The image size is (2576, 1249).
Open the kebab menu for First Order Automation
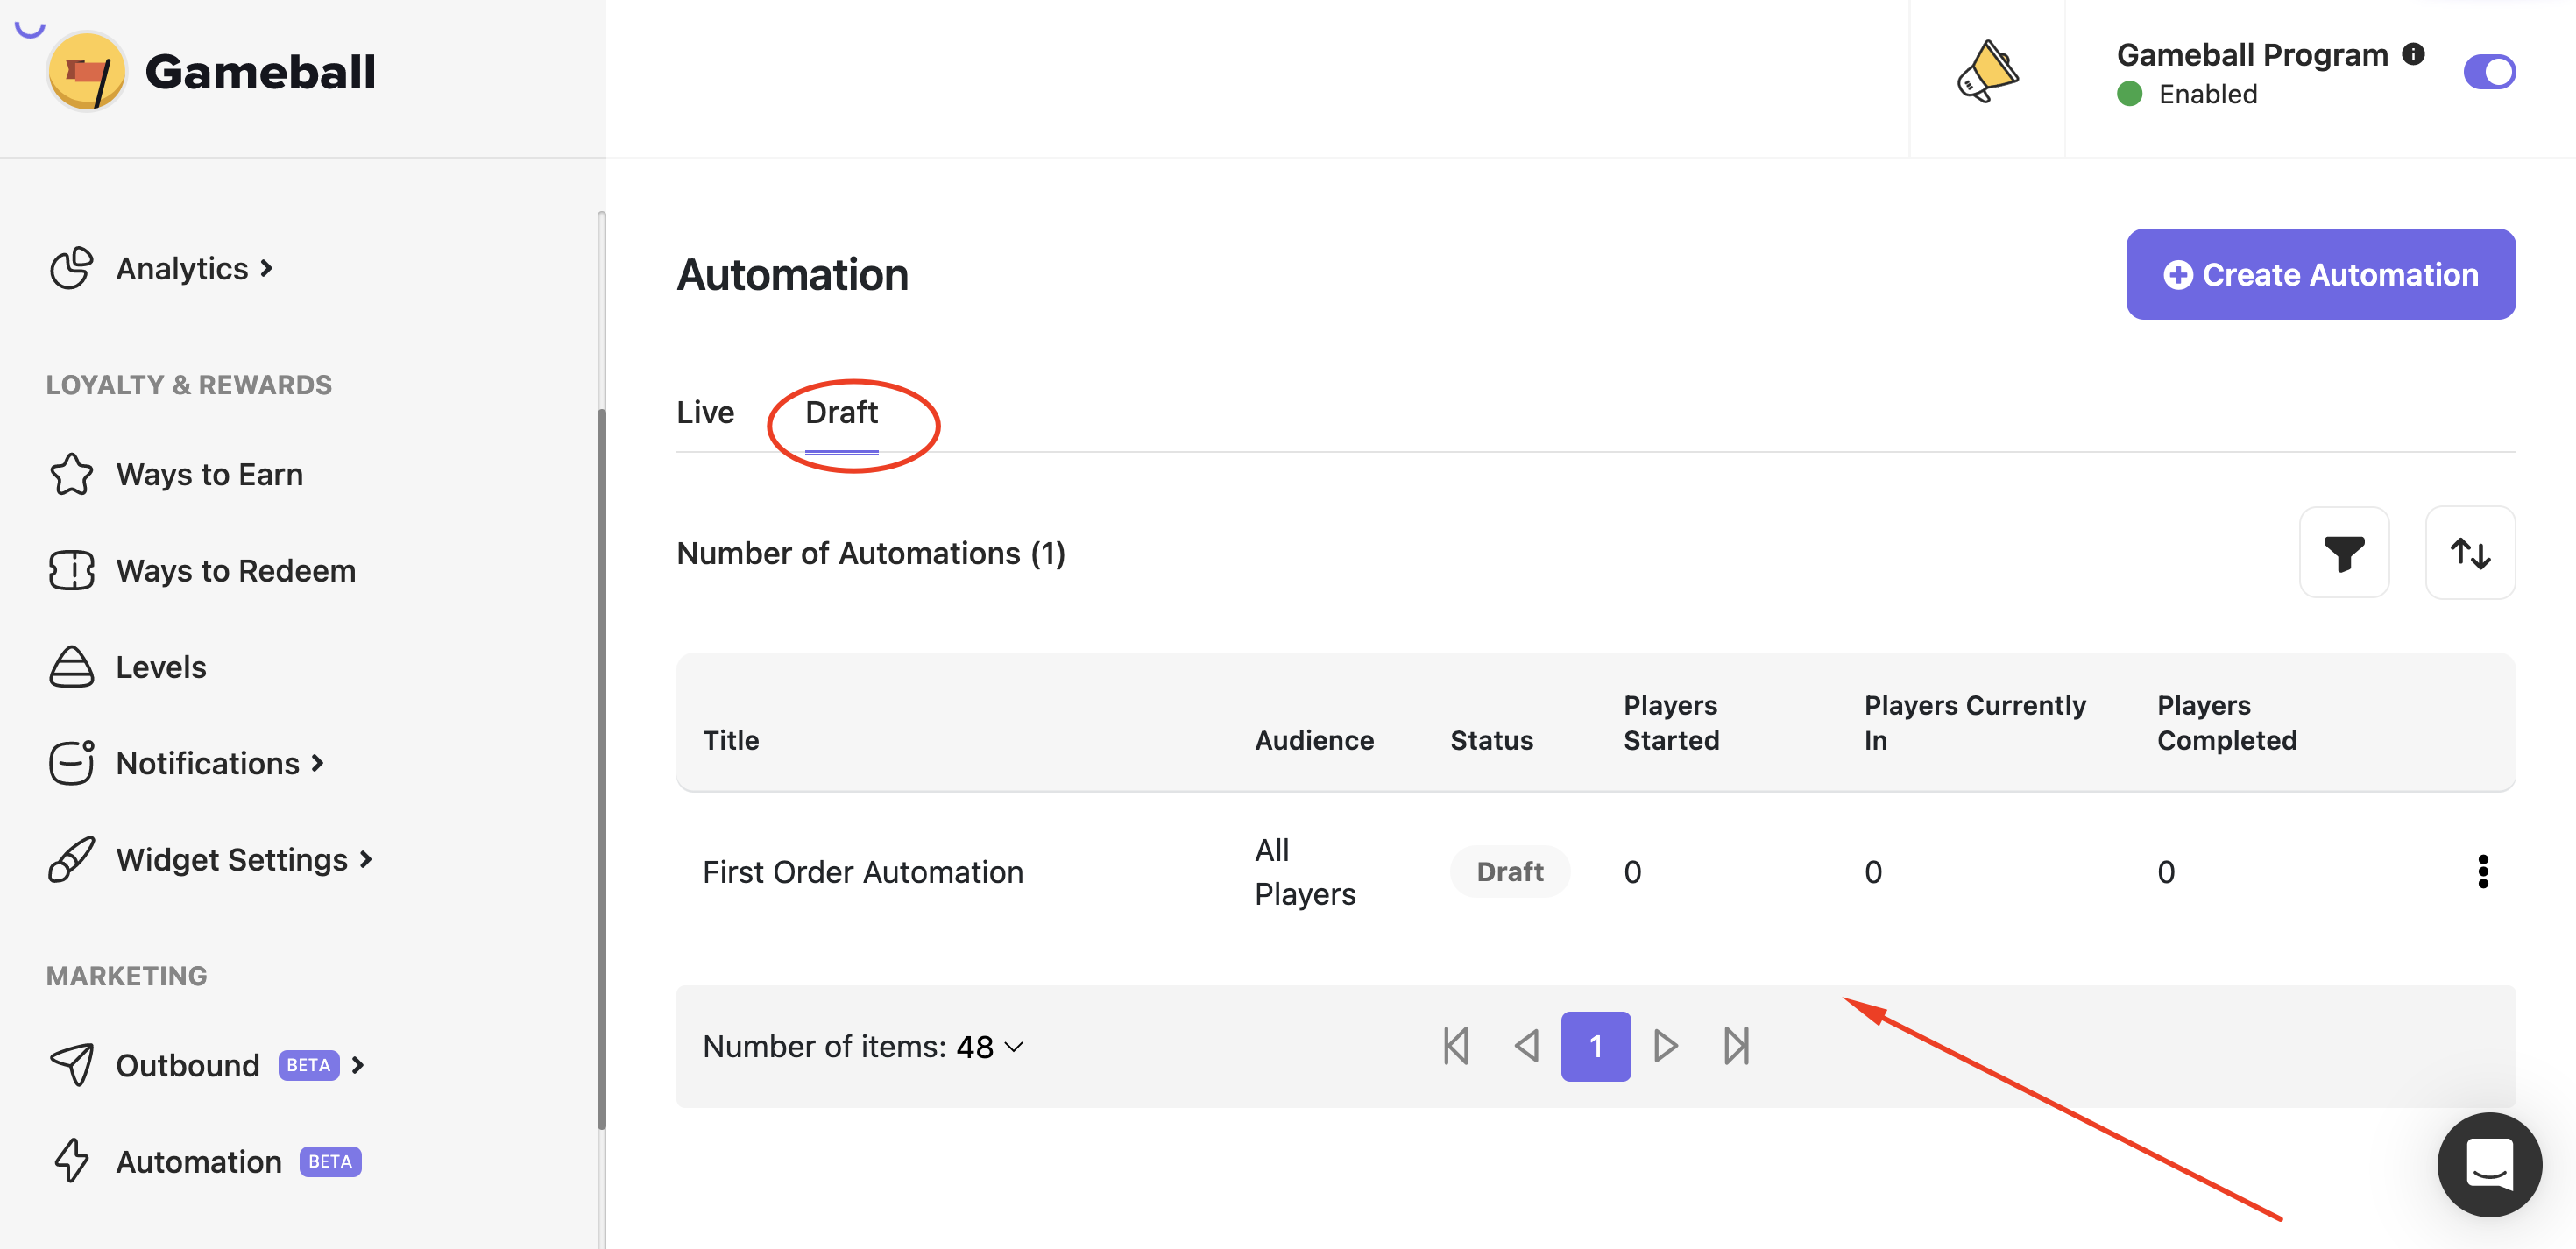click(x=2484, y=871)
